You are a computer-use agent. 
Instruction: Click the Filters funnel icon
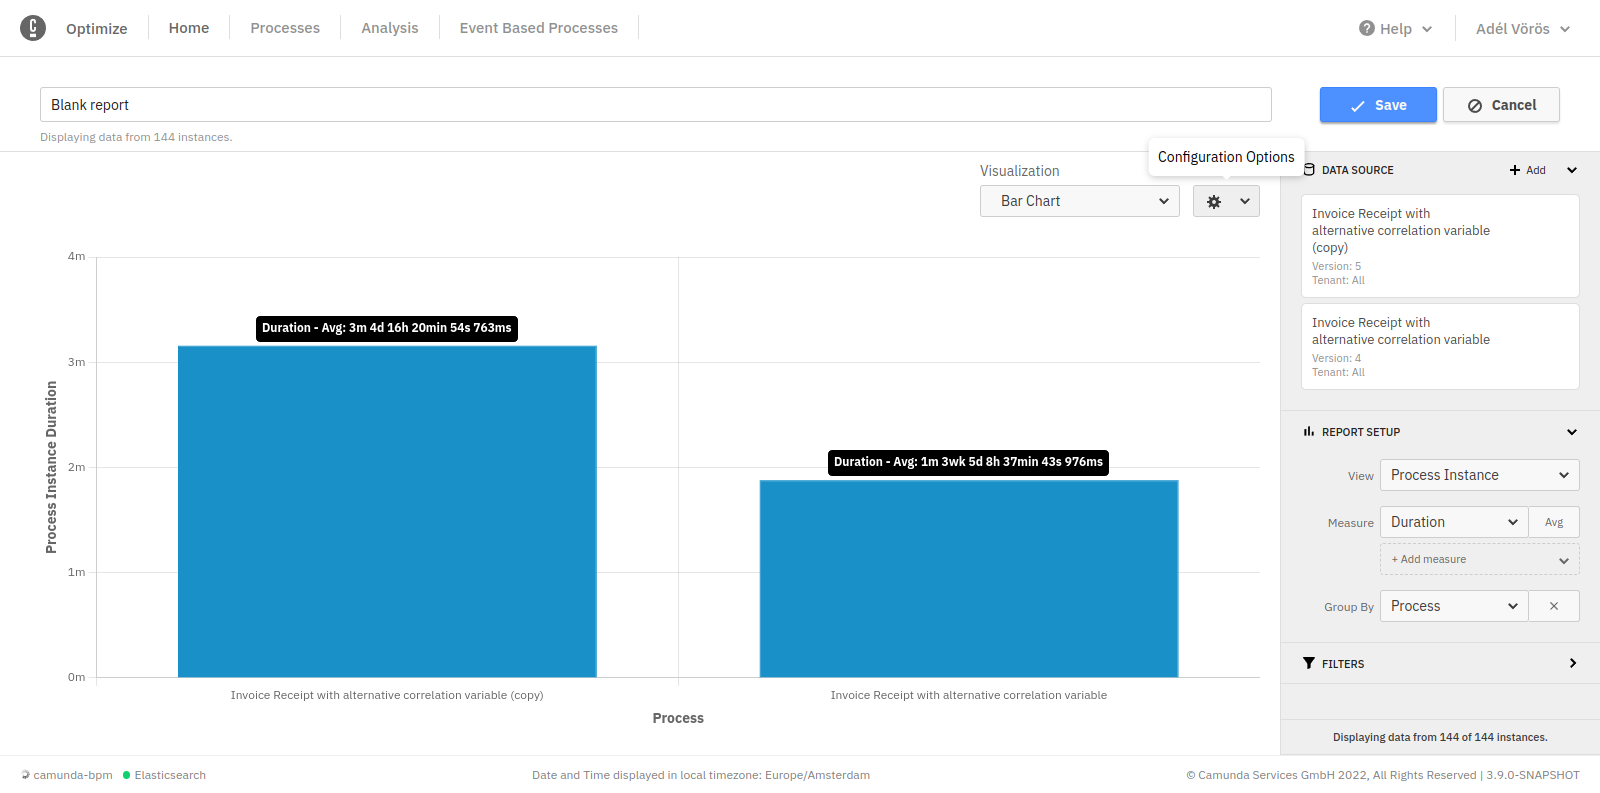point(1309,663)
